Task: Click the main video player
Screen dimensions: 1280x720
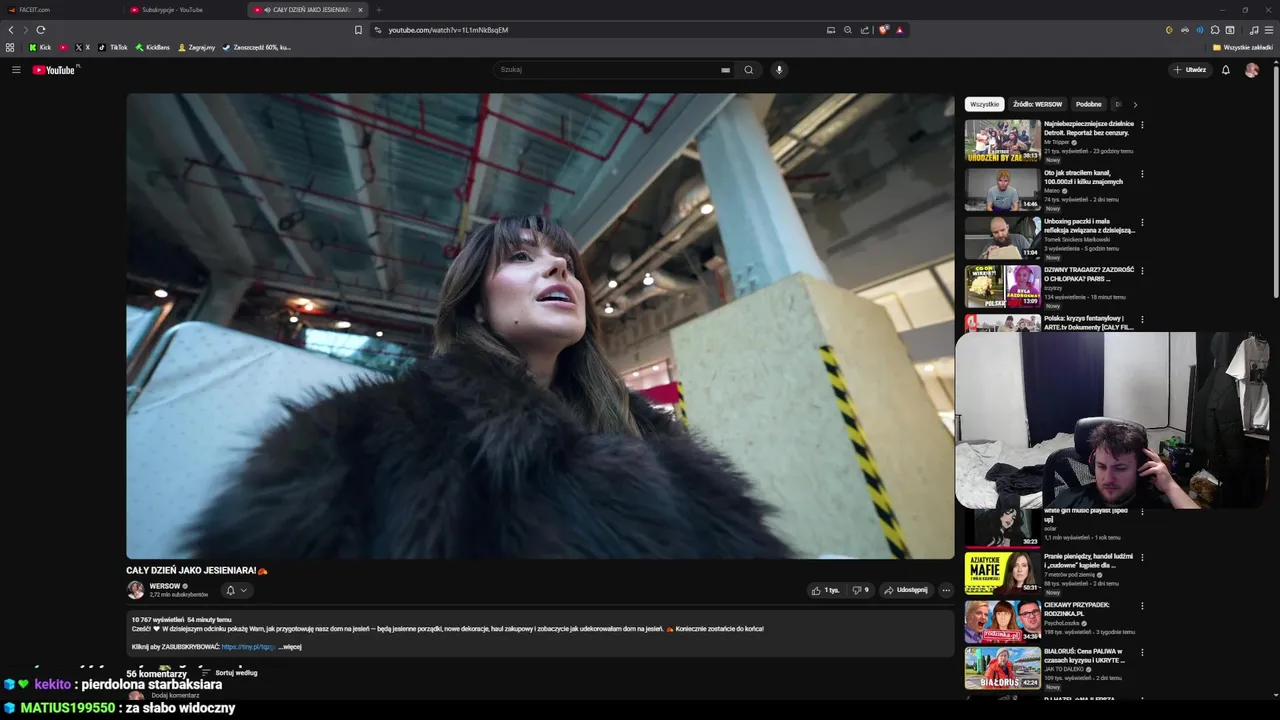Action: (x=540, y=326)
